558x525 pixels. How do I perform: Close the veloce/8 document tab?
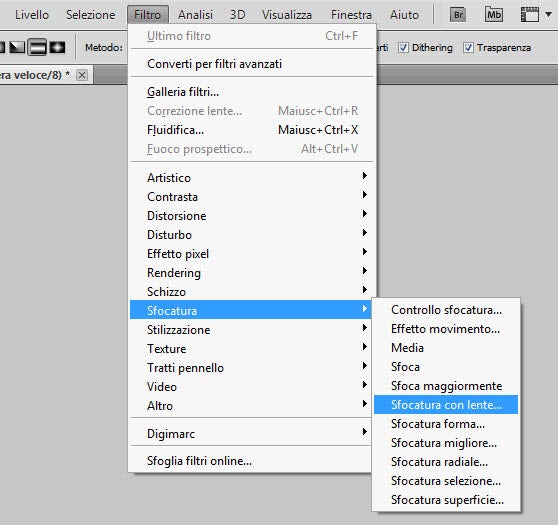click(82, 75)
